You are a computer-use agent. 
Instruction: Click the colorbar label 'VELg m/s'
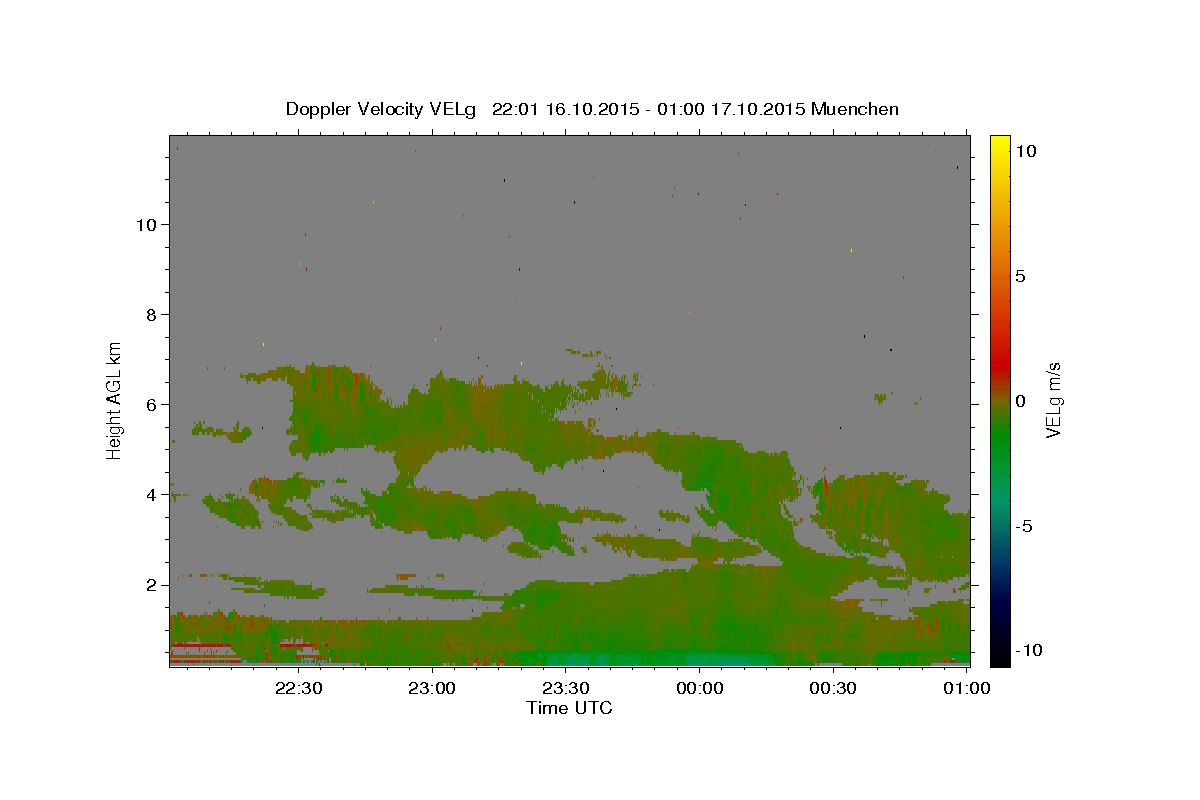[x=1053, y=400]
